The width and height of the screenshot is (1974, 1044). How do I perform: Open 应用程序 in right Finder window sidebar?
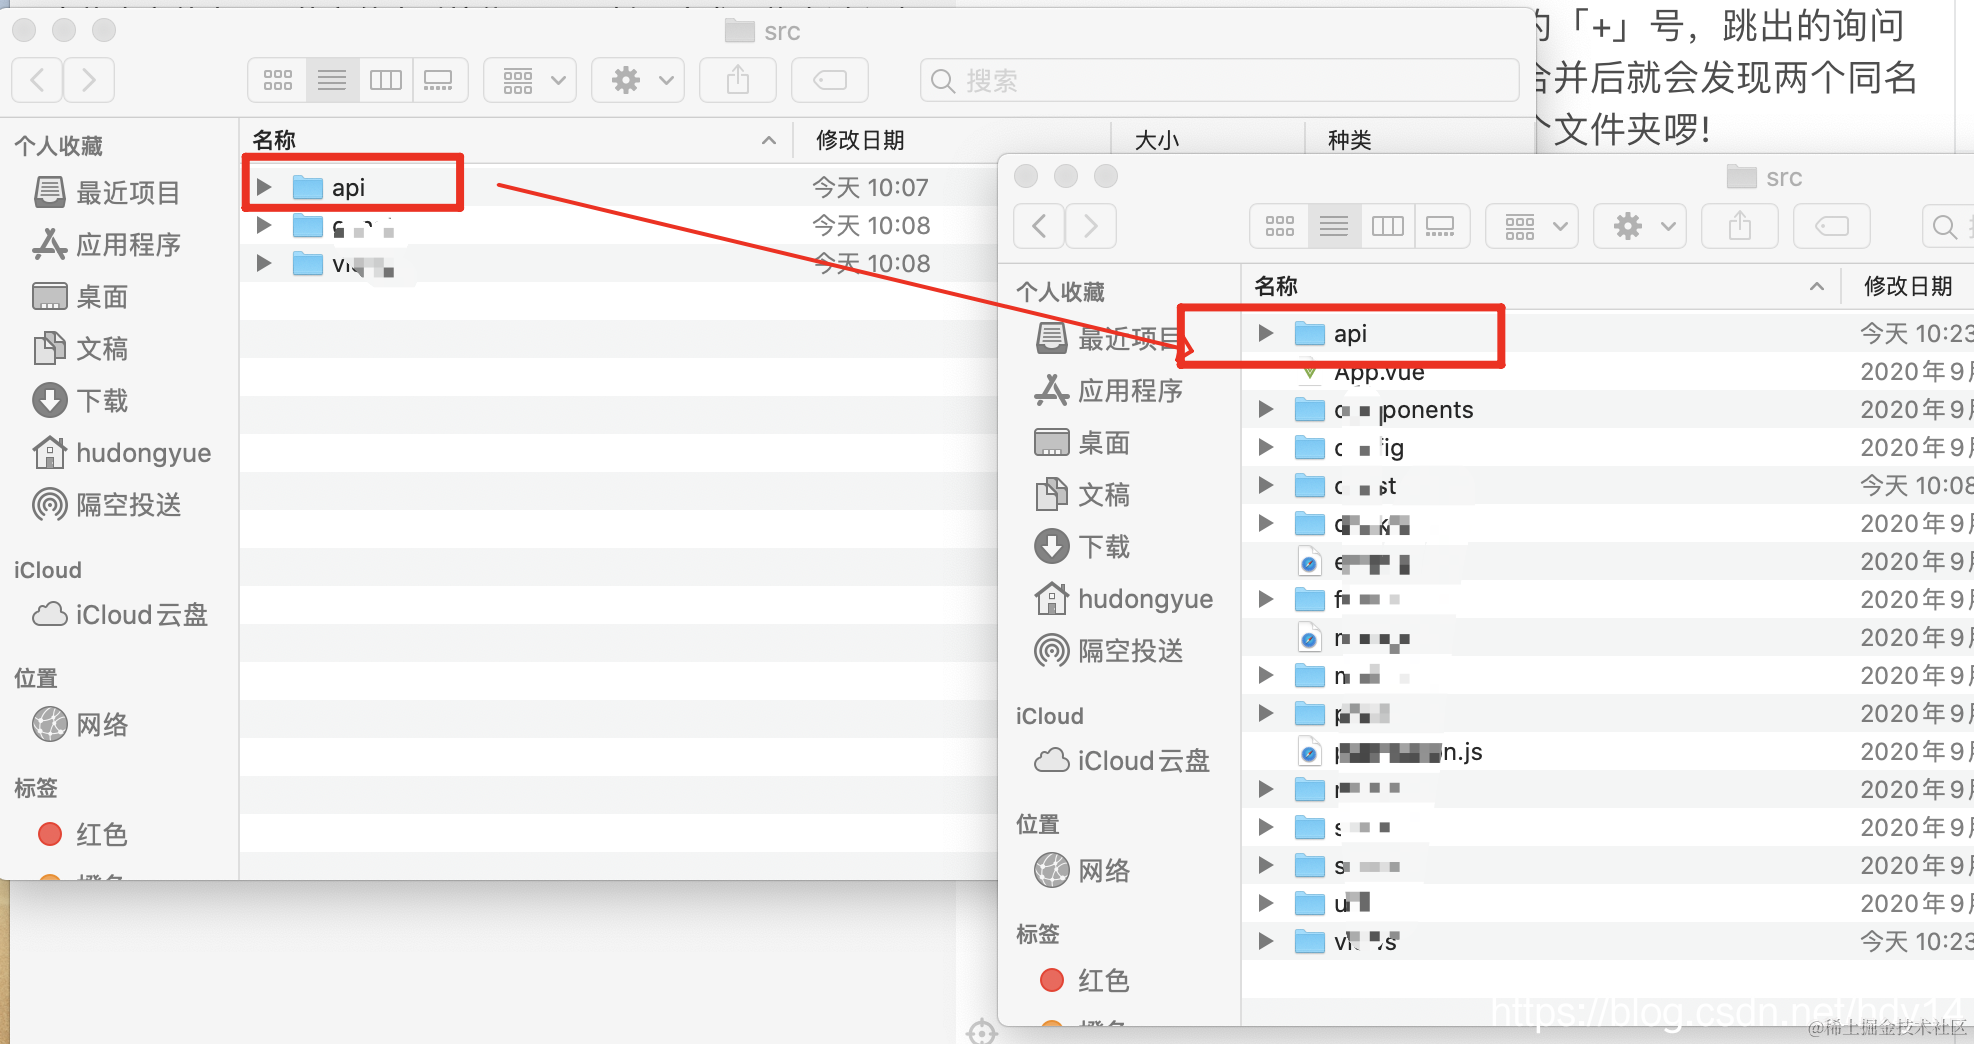pyautogui.click(x=1109, y=390)
